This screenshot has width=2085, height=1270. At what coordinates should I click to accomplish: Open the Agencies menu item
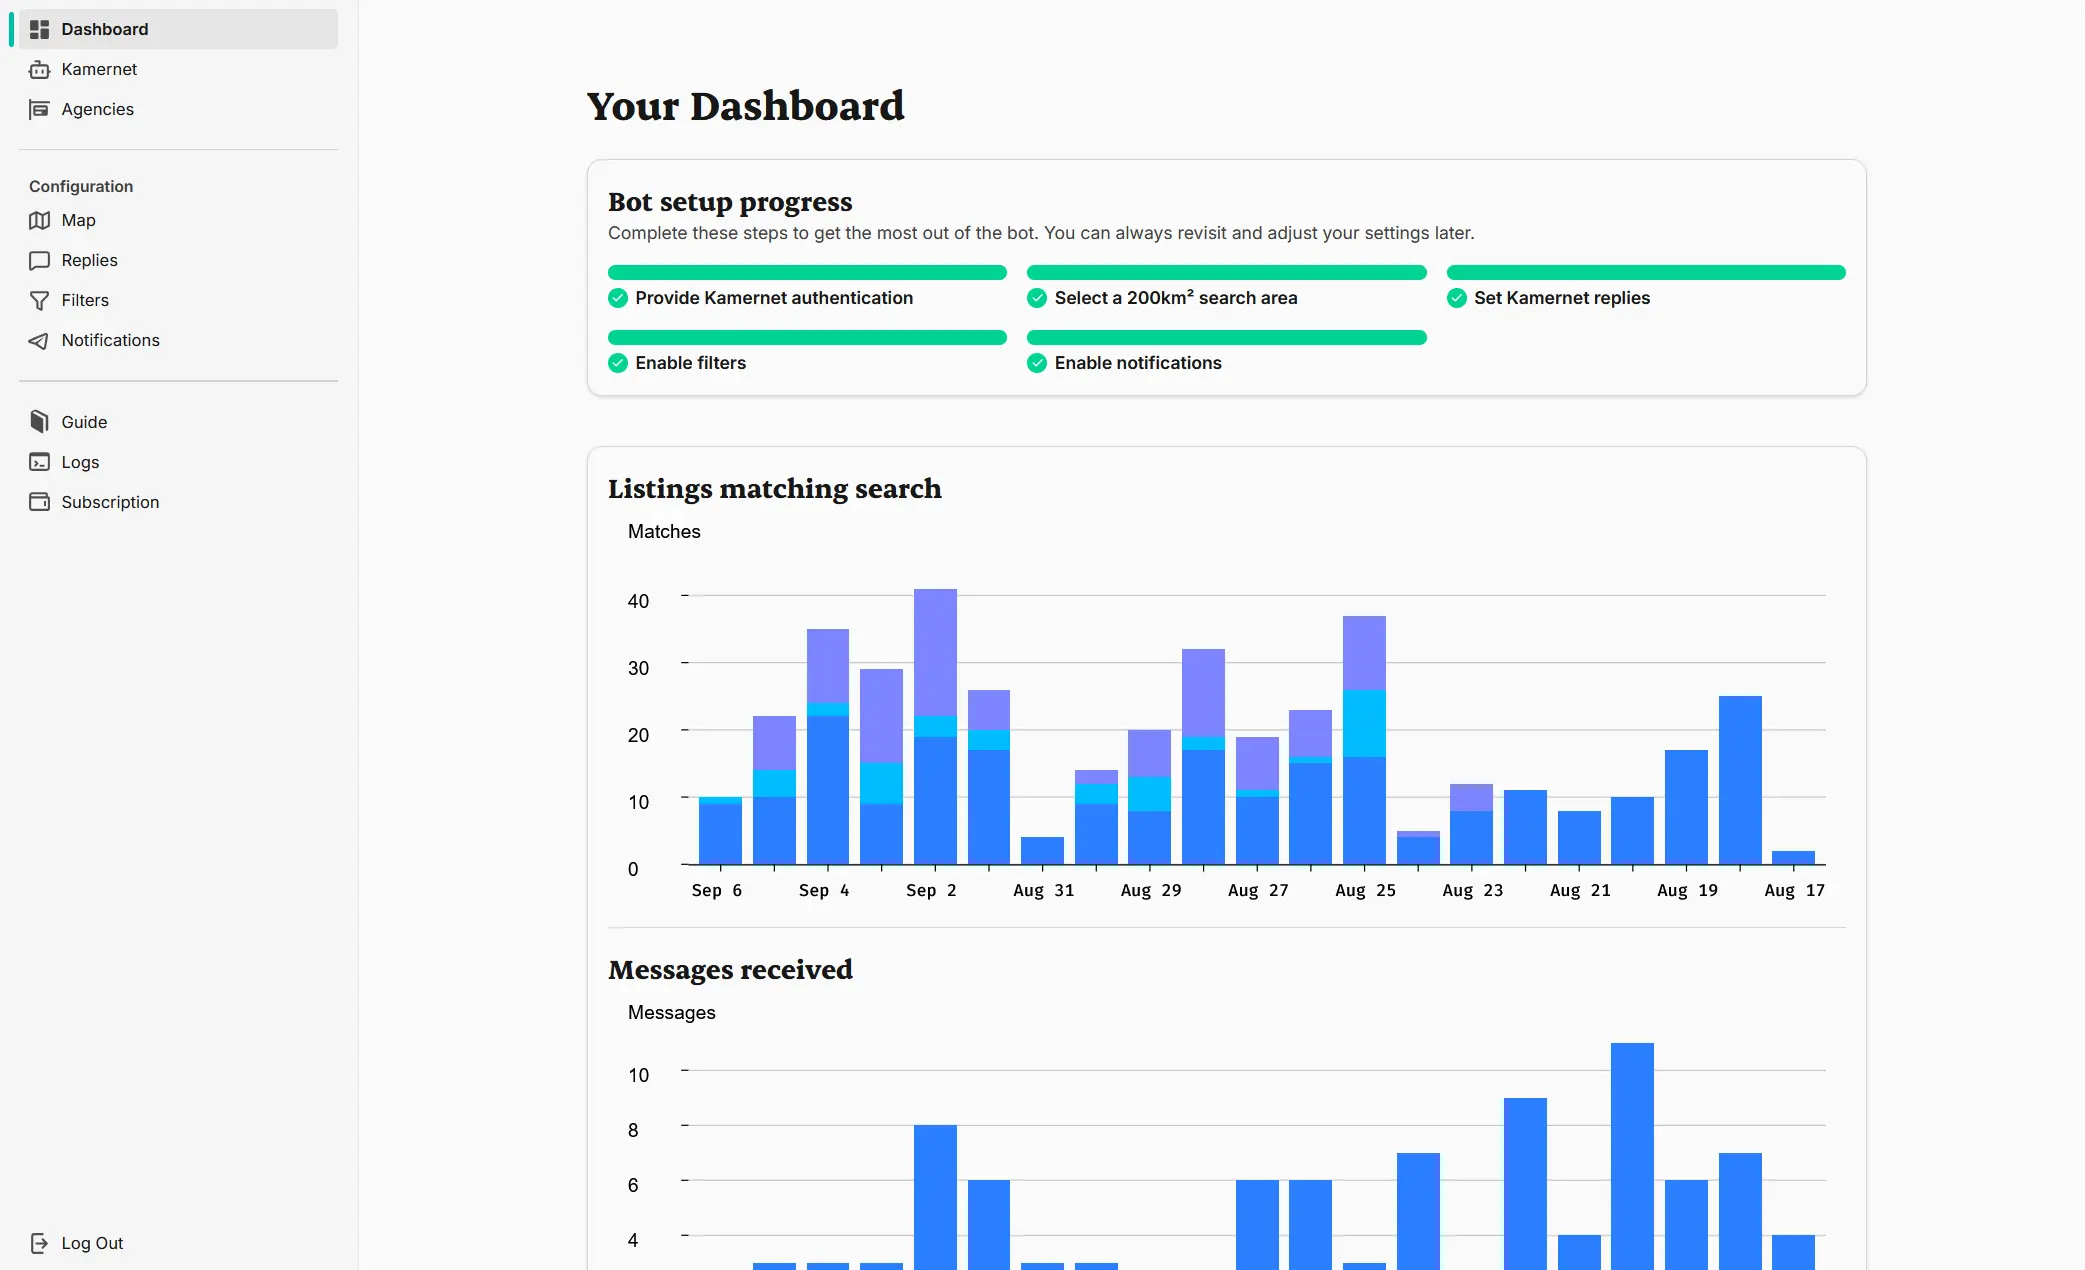tap(97, 109)
